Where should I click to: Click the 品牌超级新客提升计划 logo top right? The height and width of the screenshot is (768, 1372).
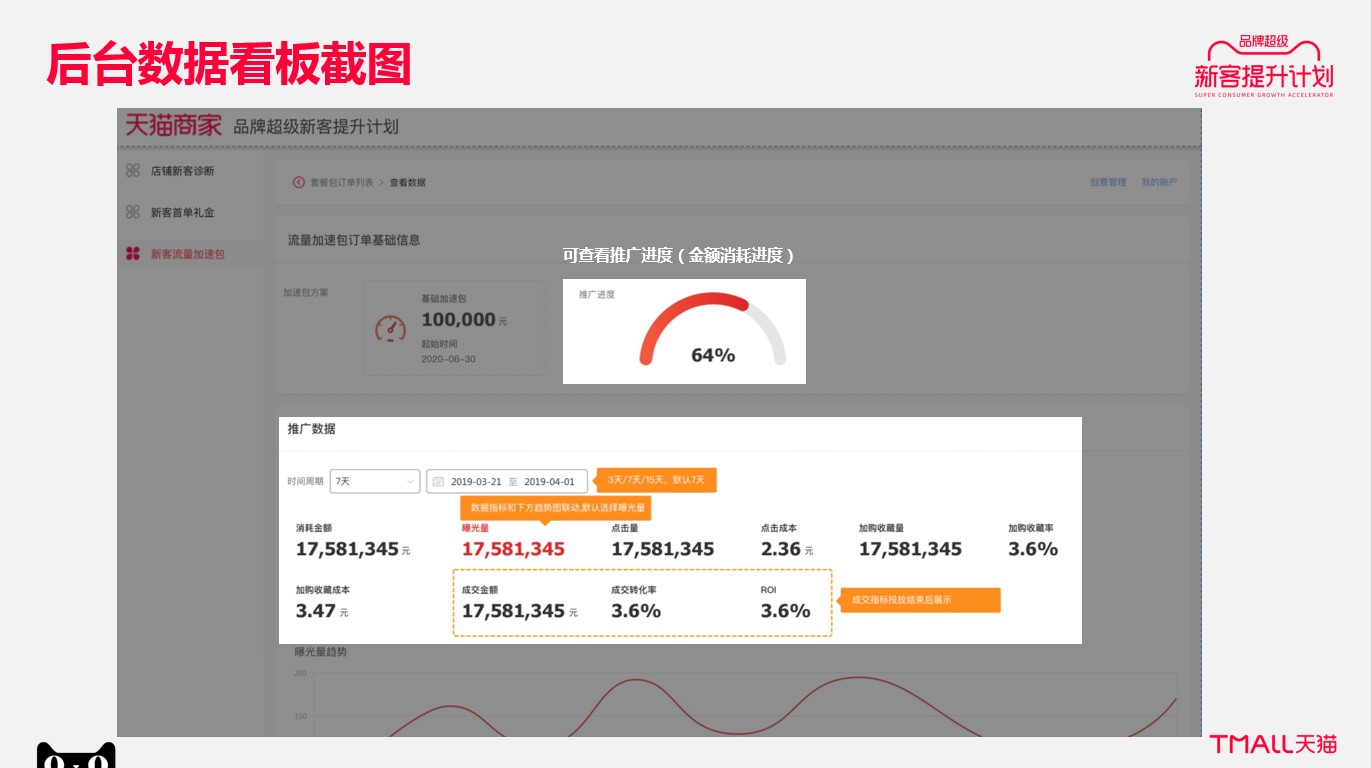tap(1264, 67)
